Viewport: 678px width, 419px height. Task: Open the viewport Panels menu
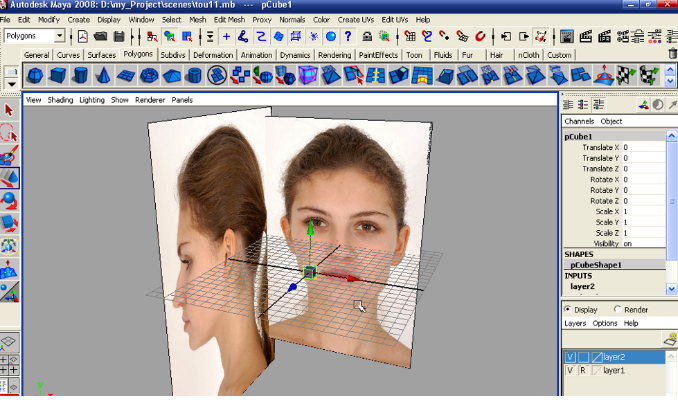182,100
